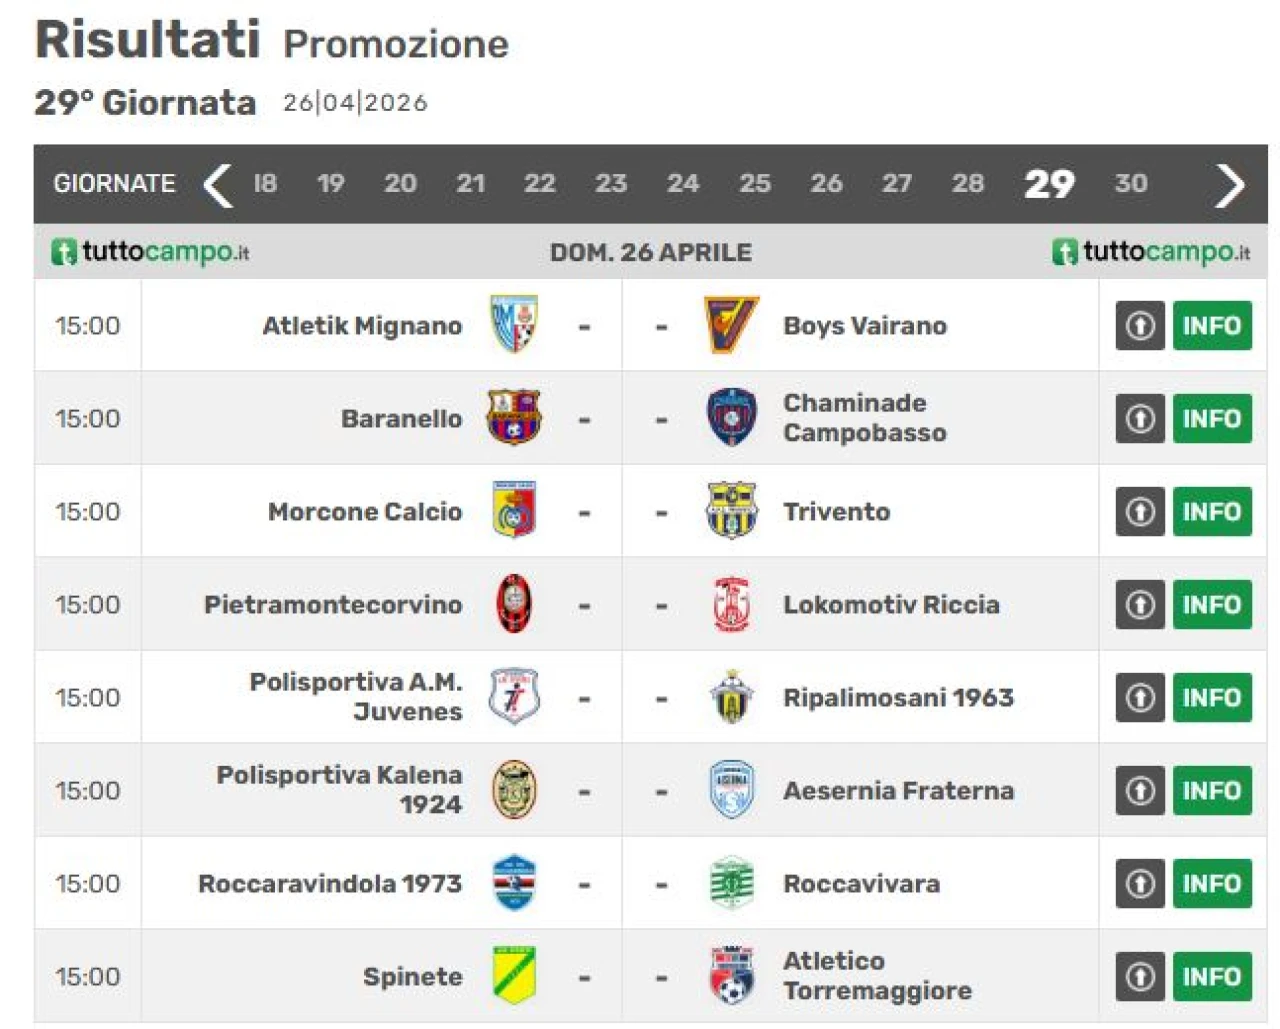This screenshot has width=1280, height=1029.
Task: Switch to giornata 28
Action: pos(967,184)
